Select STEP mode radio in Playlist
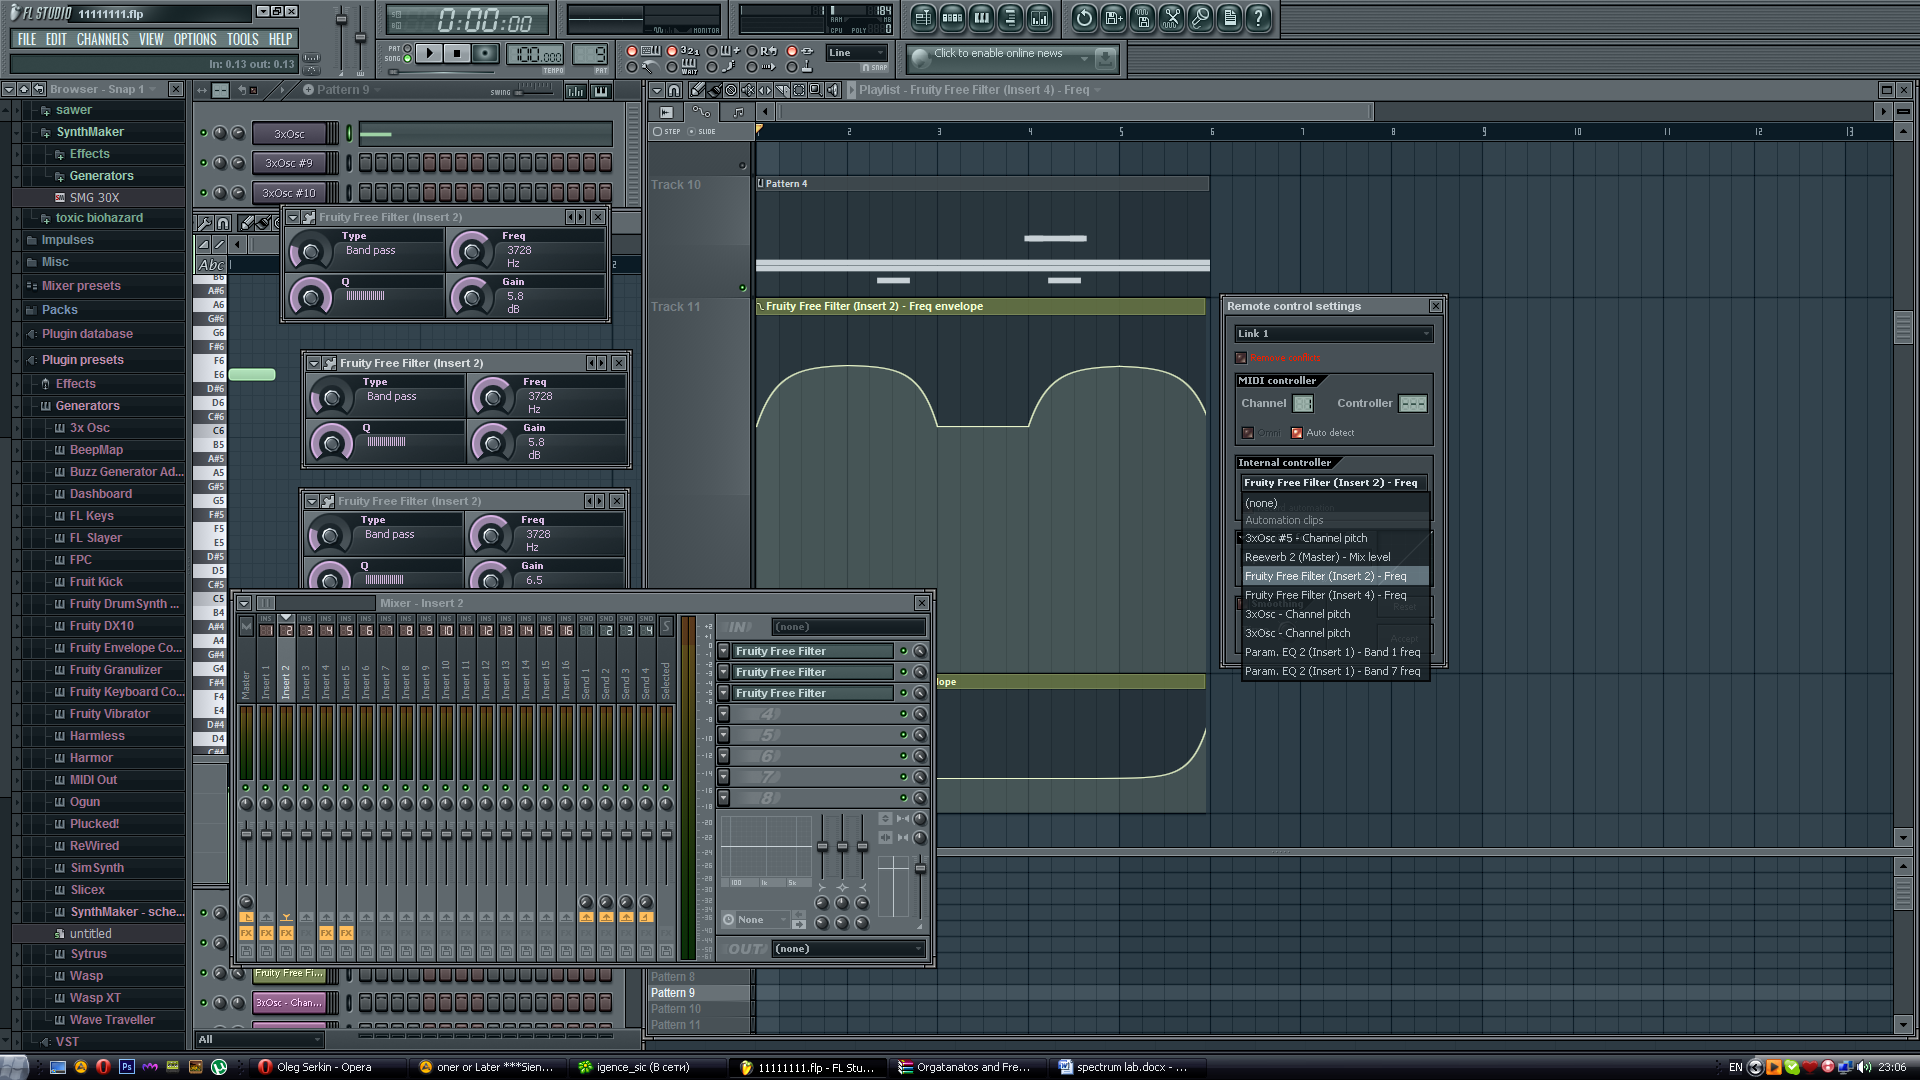 pos(657,131)
